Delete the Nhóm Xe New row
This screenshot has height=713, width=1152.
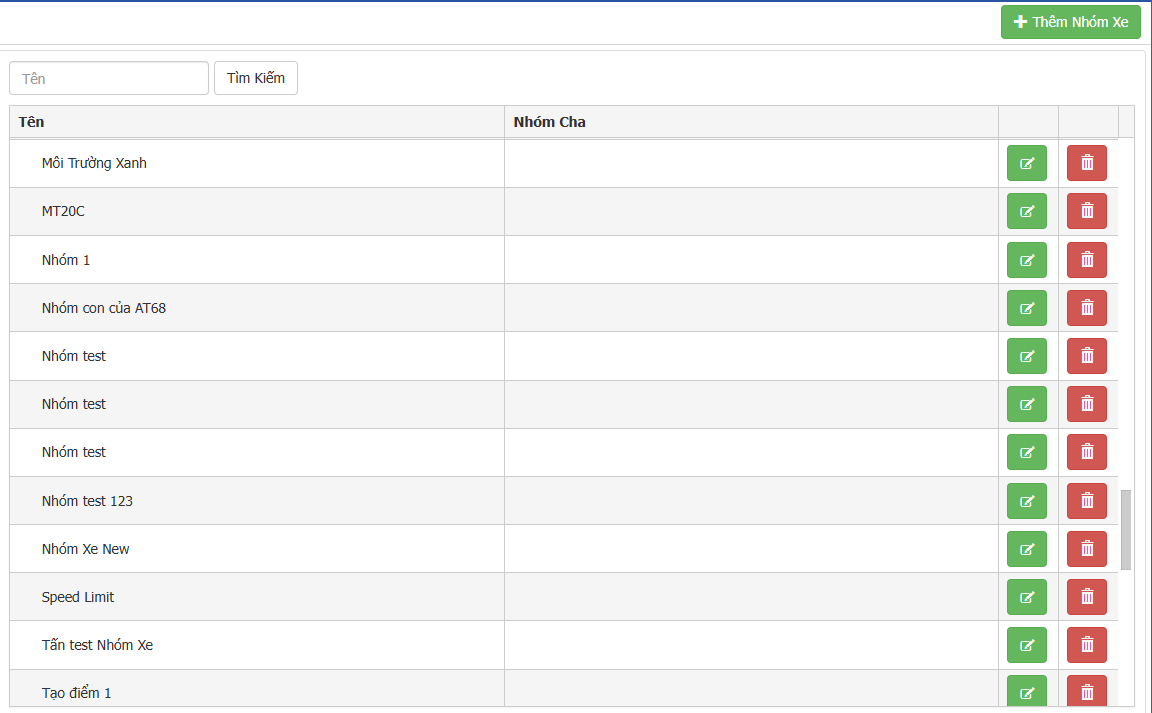click(x=1086, y=549)
